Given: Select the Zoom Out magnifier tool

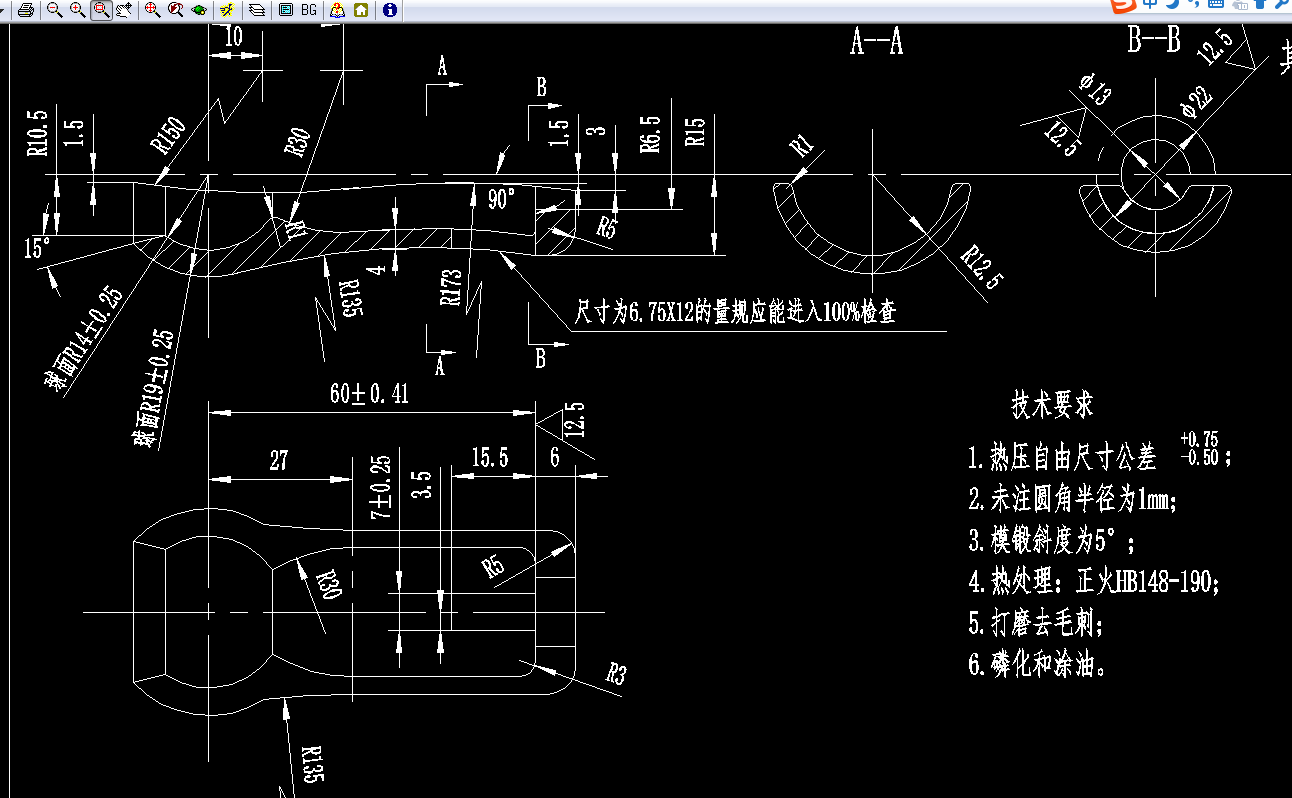Looking at the screenshot, I should pyautogui.click(x=55, y=10).
